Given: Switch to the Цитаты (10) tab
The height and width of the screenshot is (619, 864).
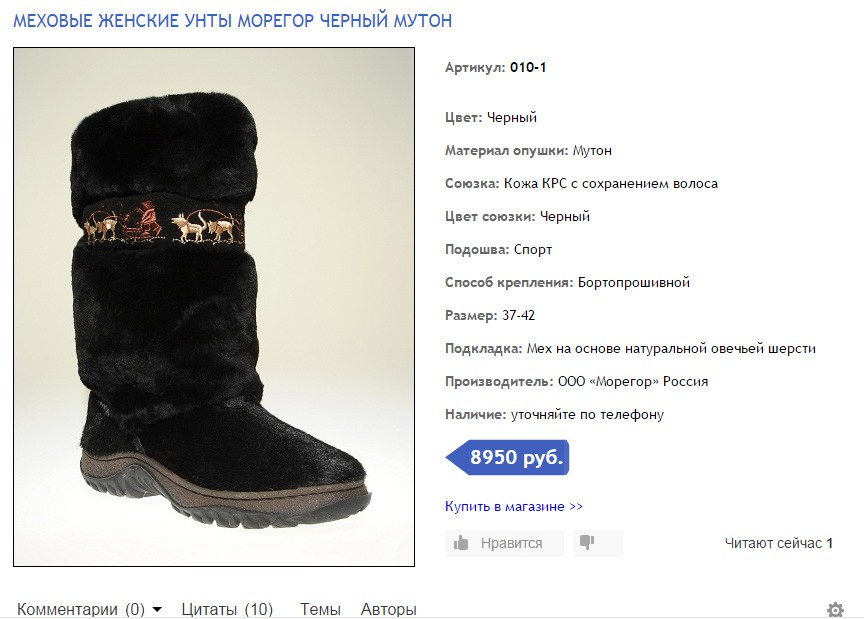Looking at the screenshot, I should (x=227, y=609).
